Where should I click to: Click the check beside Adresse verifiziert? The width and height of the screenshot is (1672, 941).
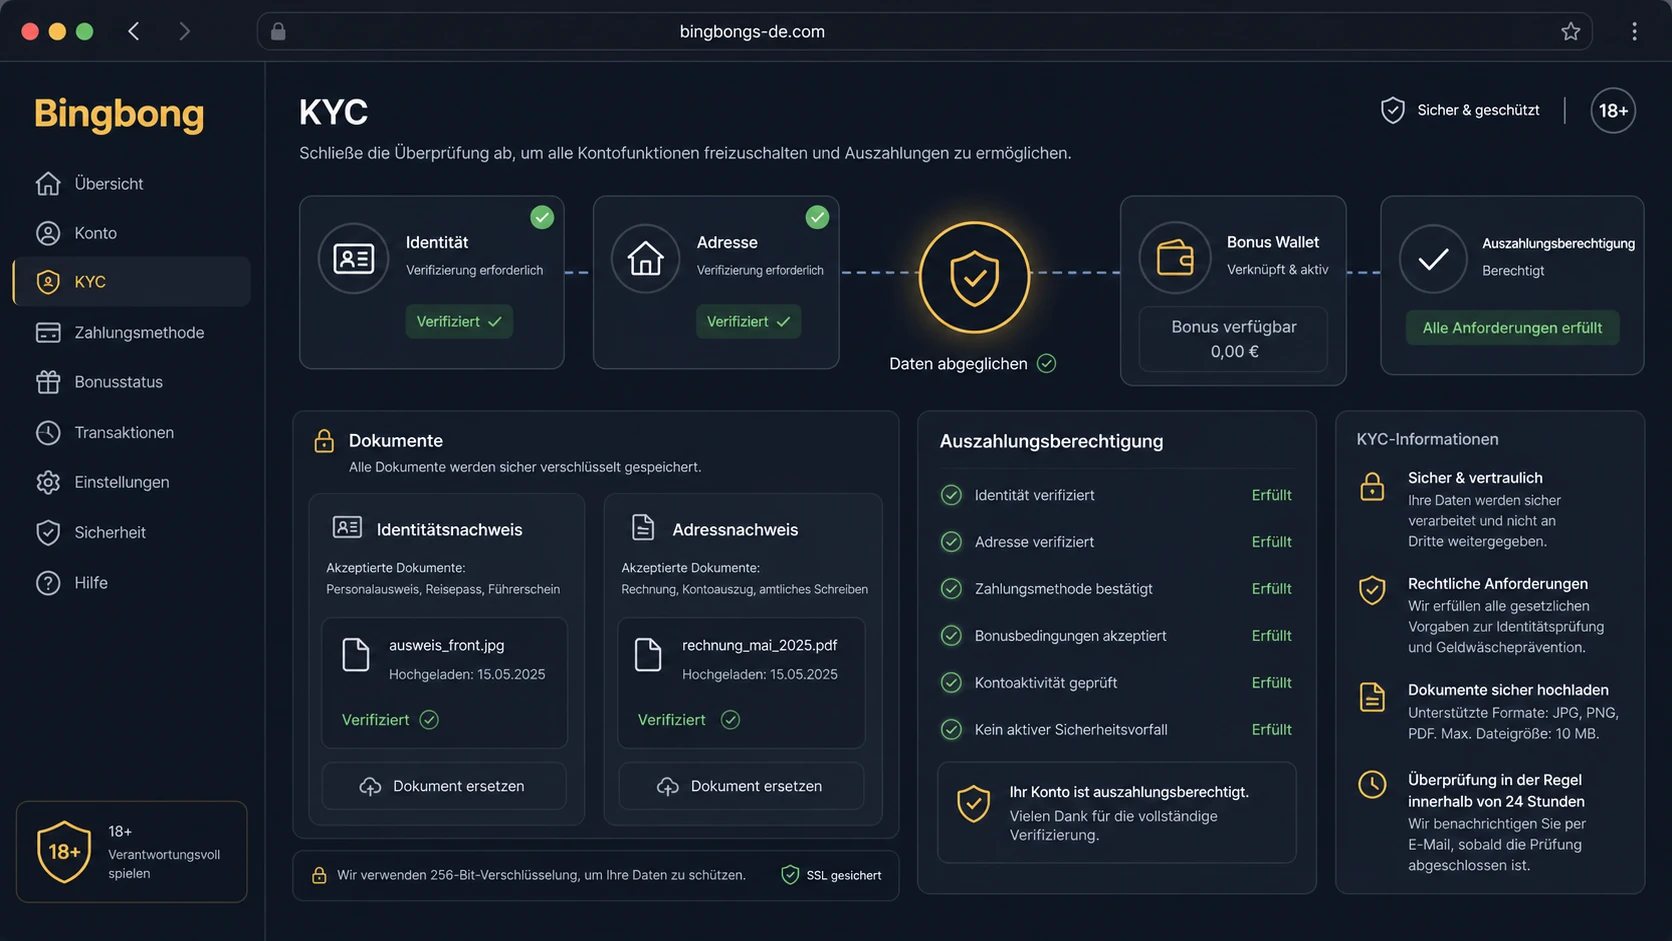tap(951, 542)
